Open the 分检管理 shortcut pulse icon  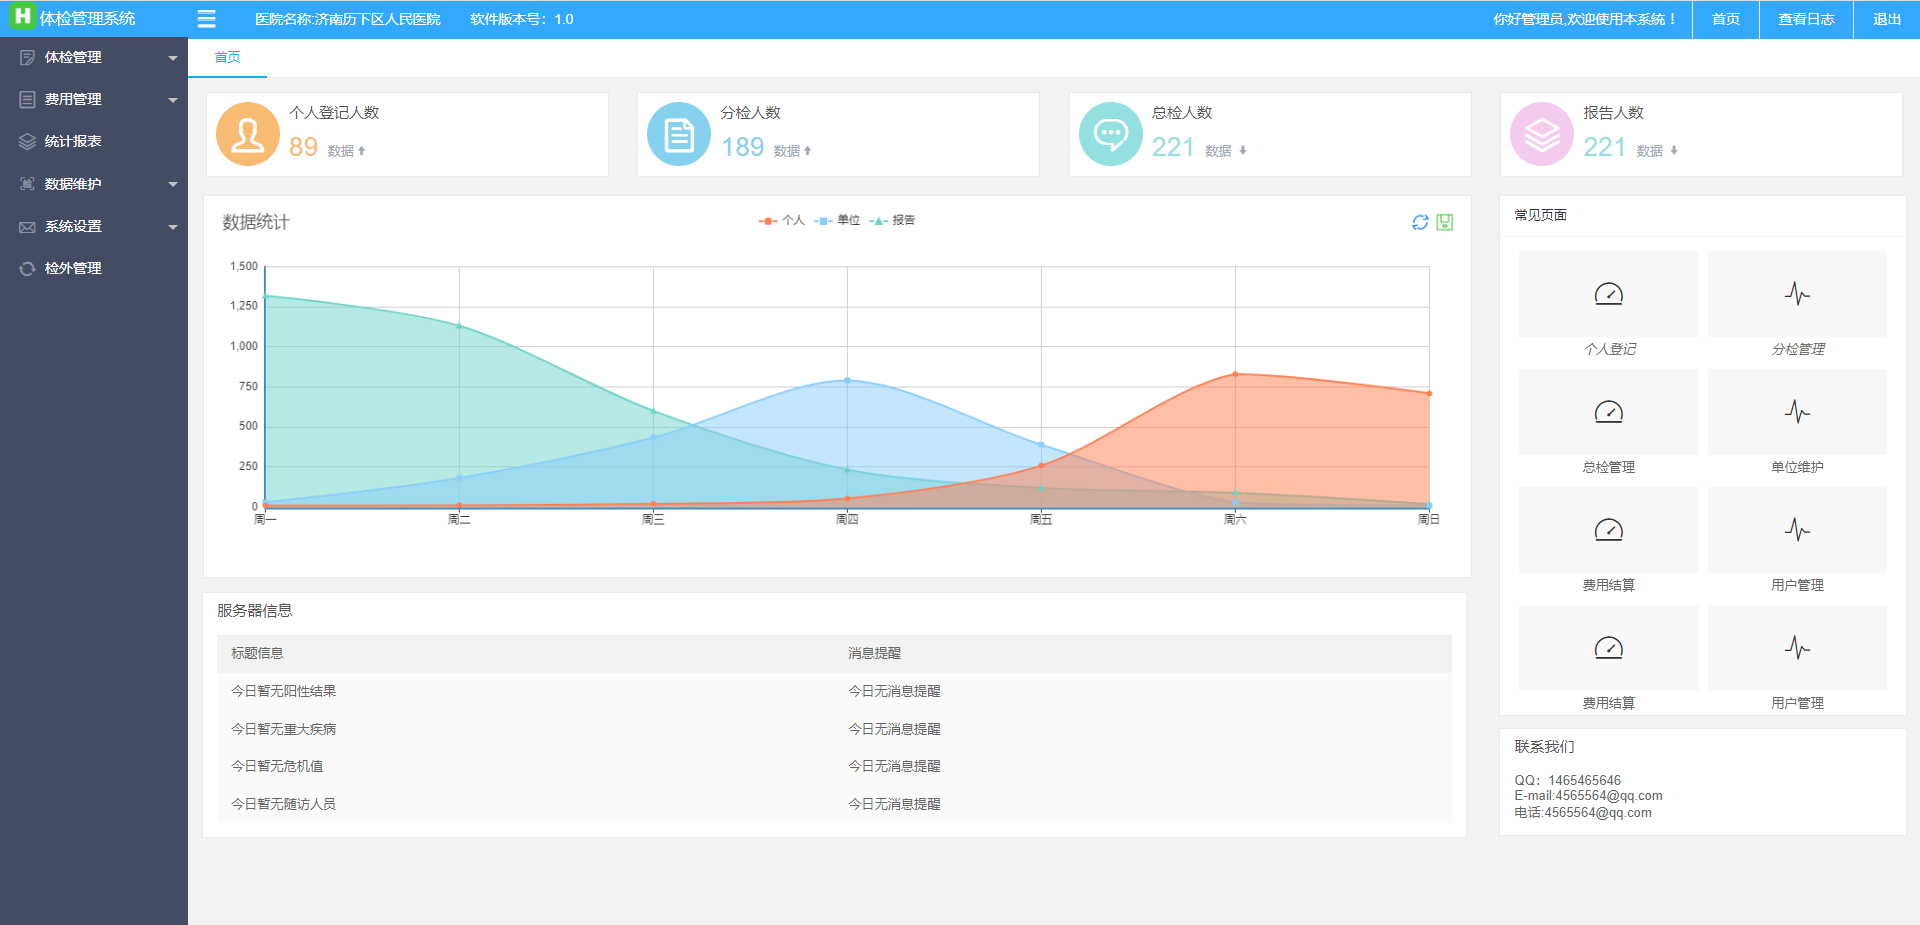coord(1797,294)
